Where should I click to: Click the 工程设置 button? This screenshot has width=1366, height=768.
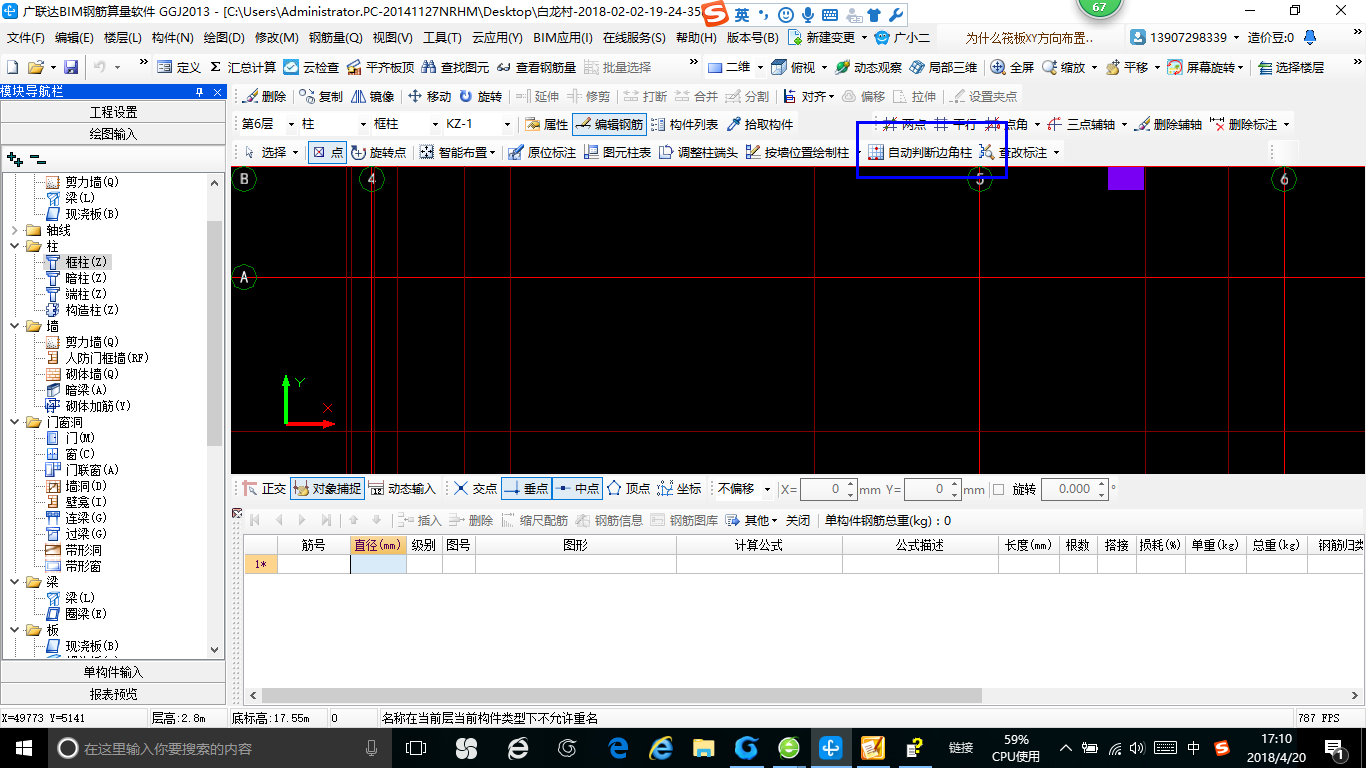113,112
